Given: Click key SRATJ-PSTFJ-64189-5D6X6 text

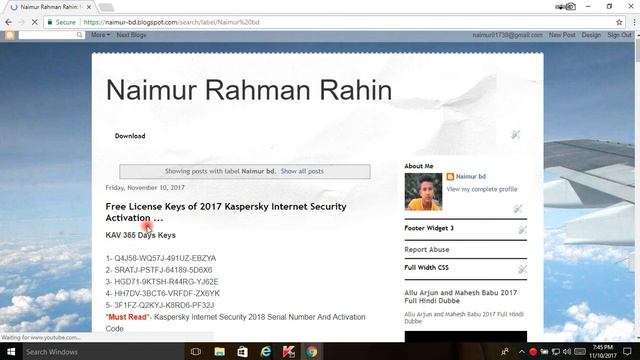Looking at the screenshot, I should [x=163, y=270].
